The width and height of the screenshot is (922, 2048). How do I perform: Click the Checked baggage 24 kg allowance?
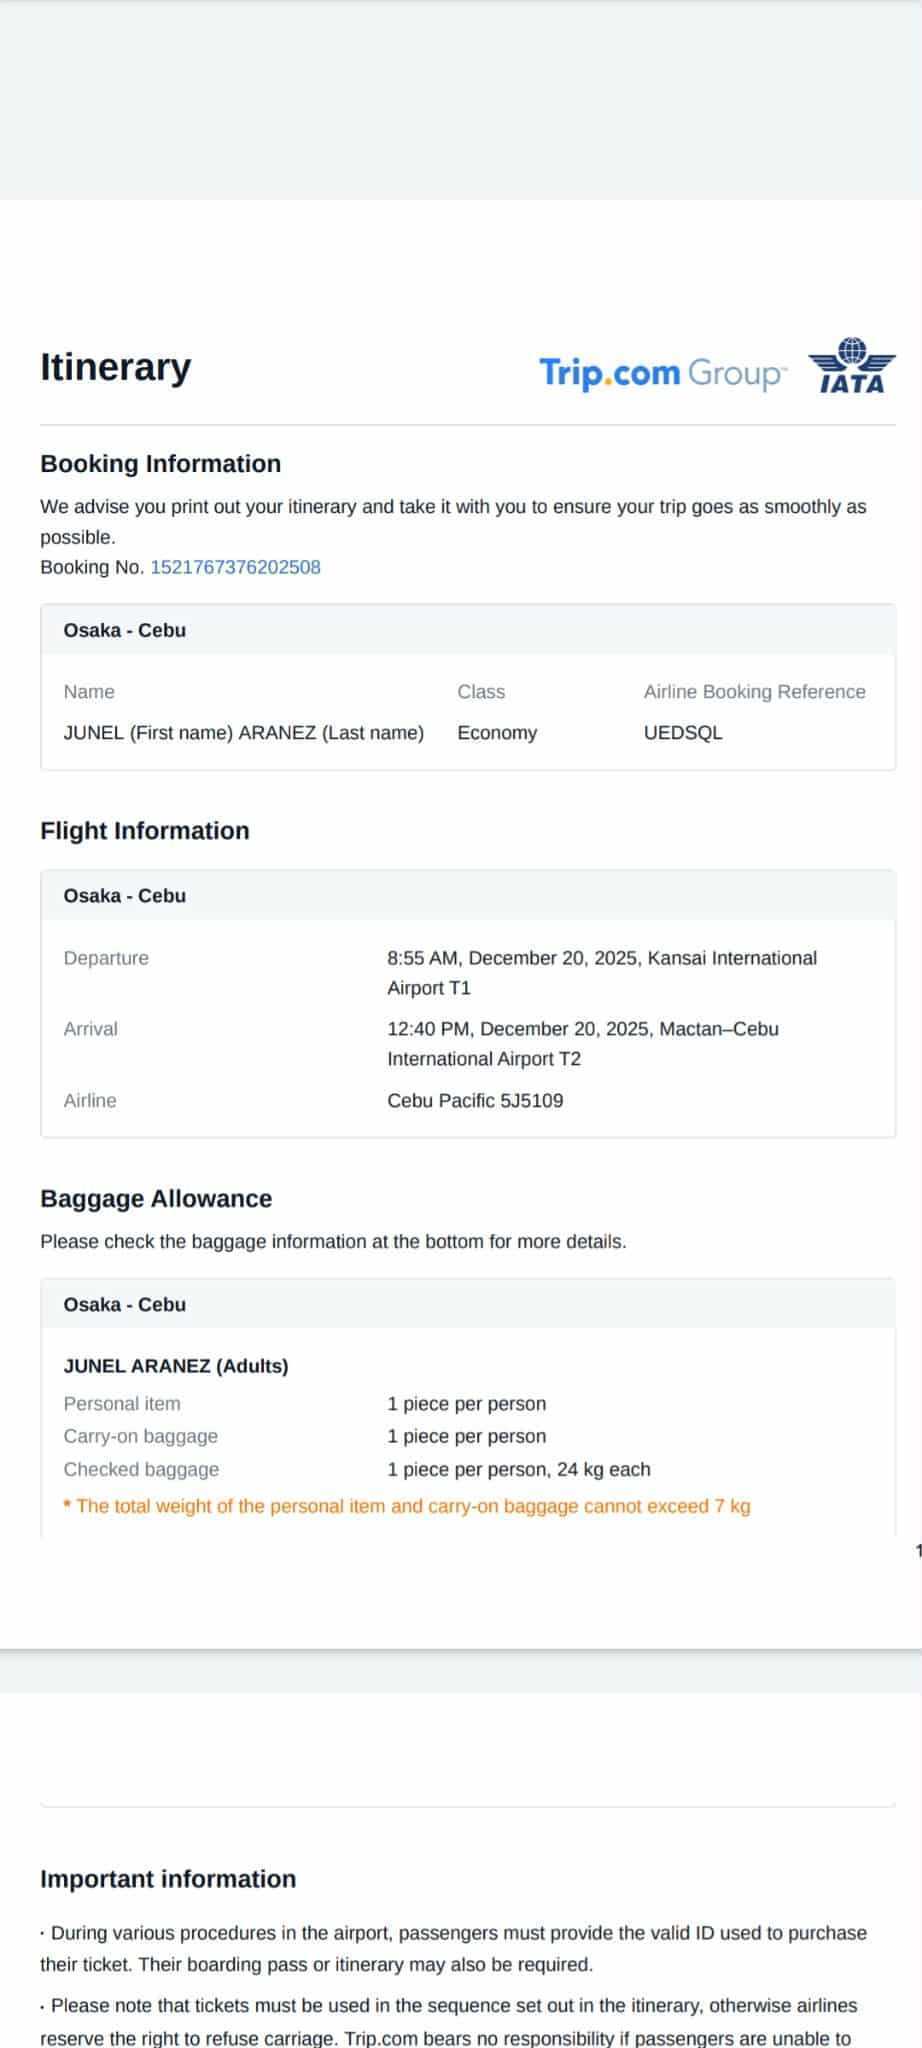coord(518,1470)
